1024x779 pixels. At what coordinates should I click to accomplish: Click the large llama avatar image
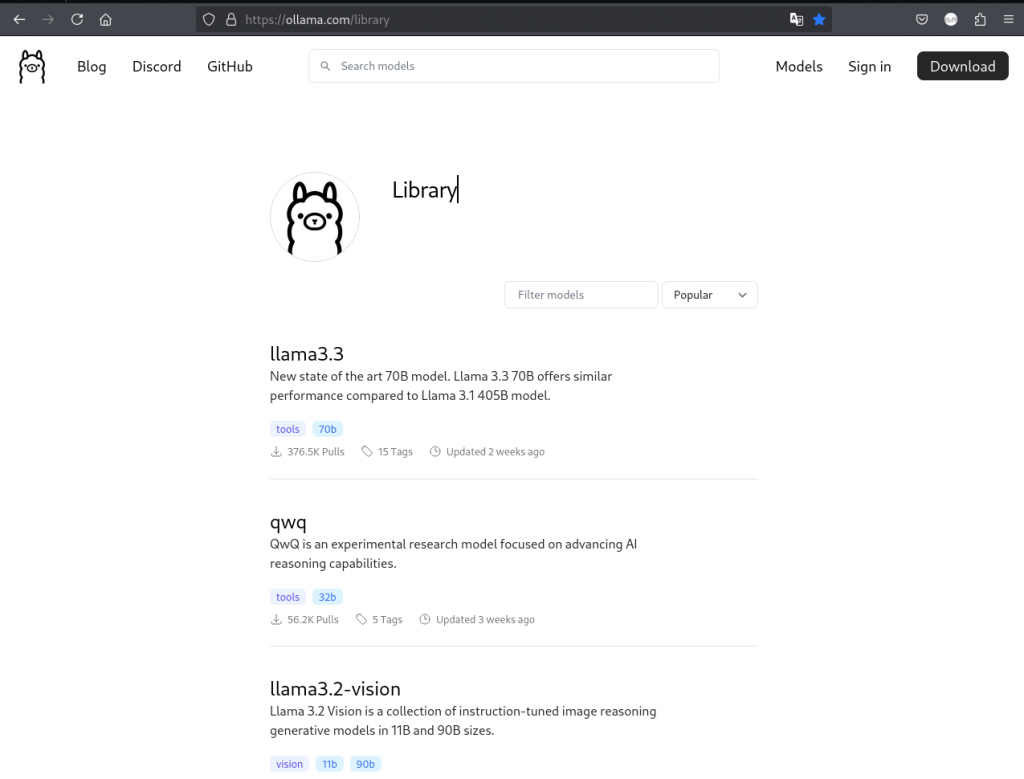tap(315, 217)
